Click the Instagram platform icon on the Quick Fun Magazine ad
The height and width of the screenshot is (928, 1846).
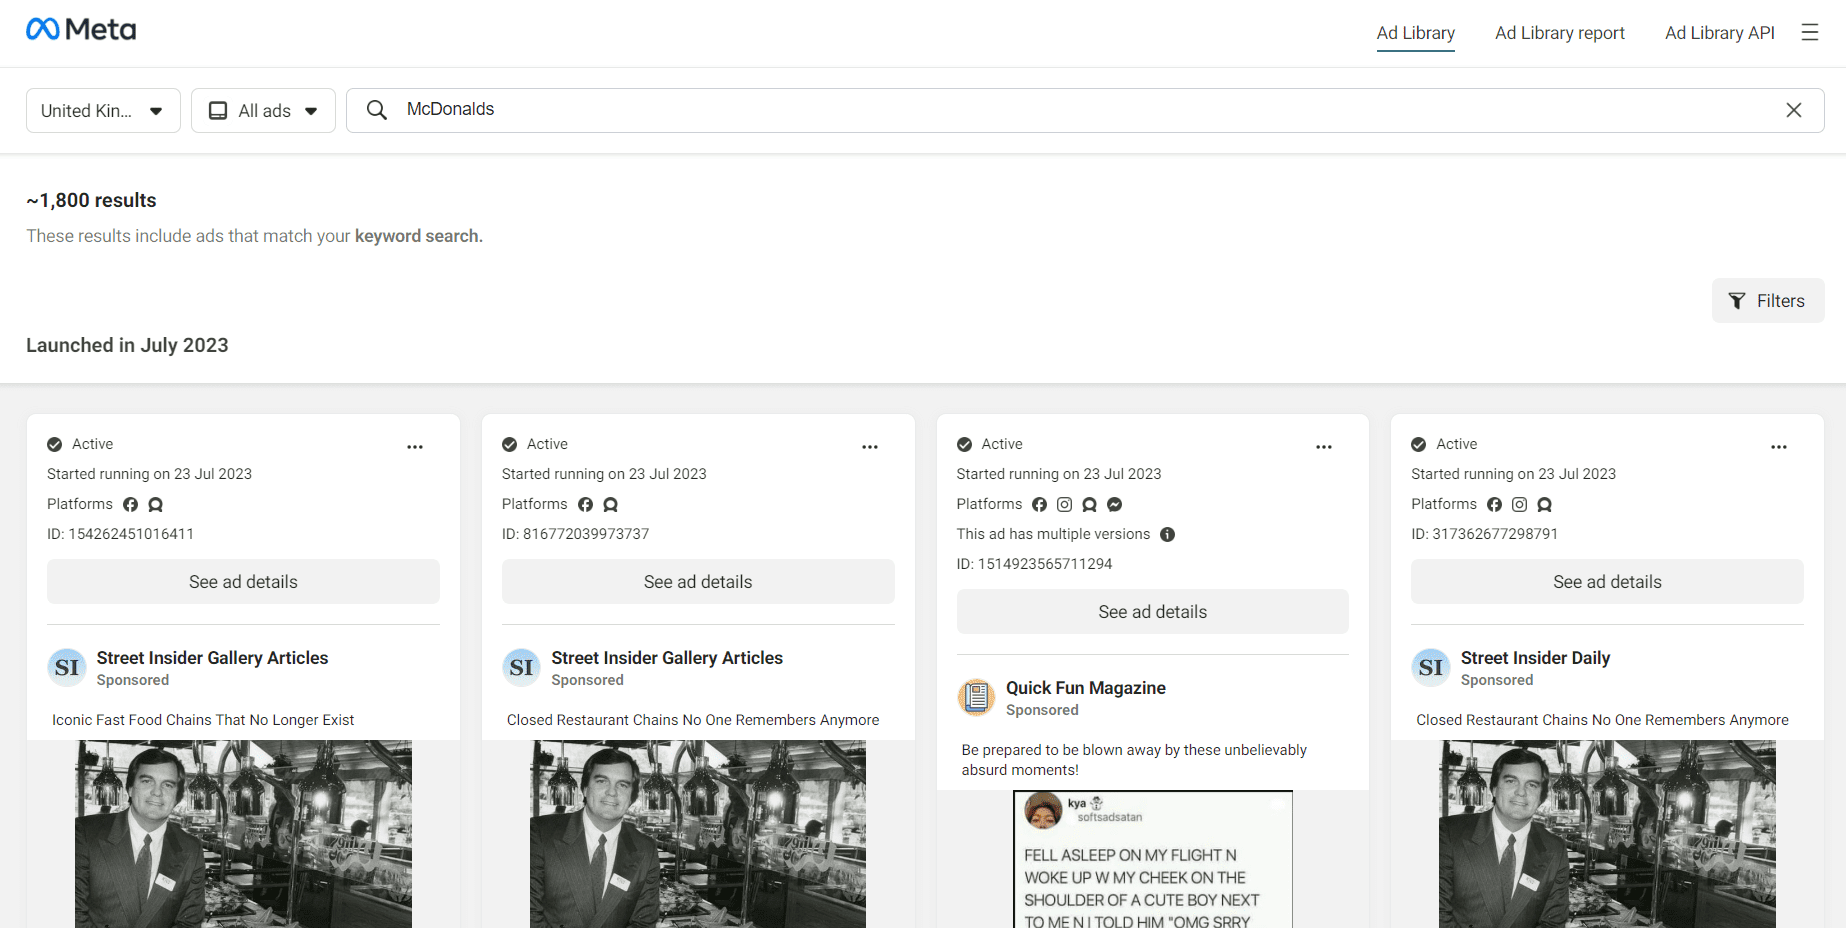tap(1064, 504)
